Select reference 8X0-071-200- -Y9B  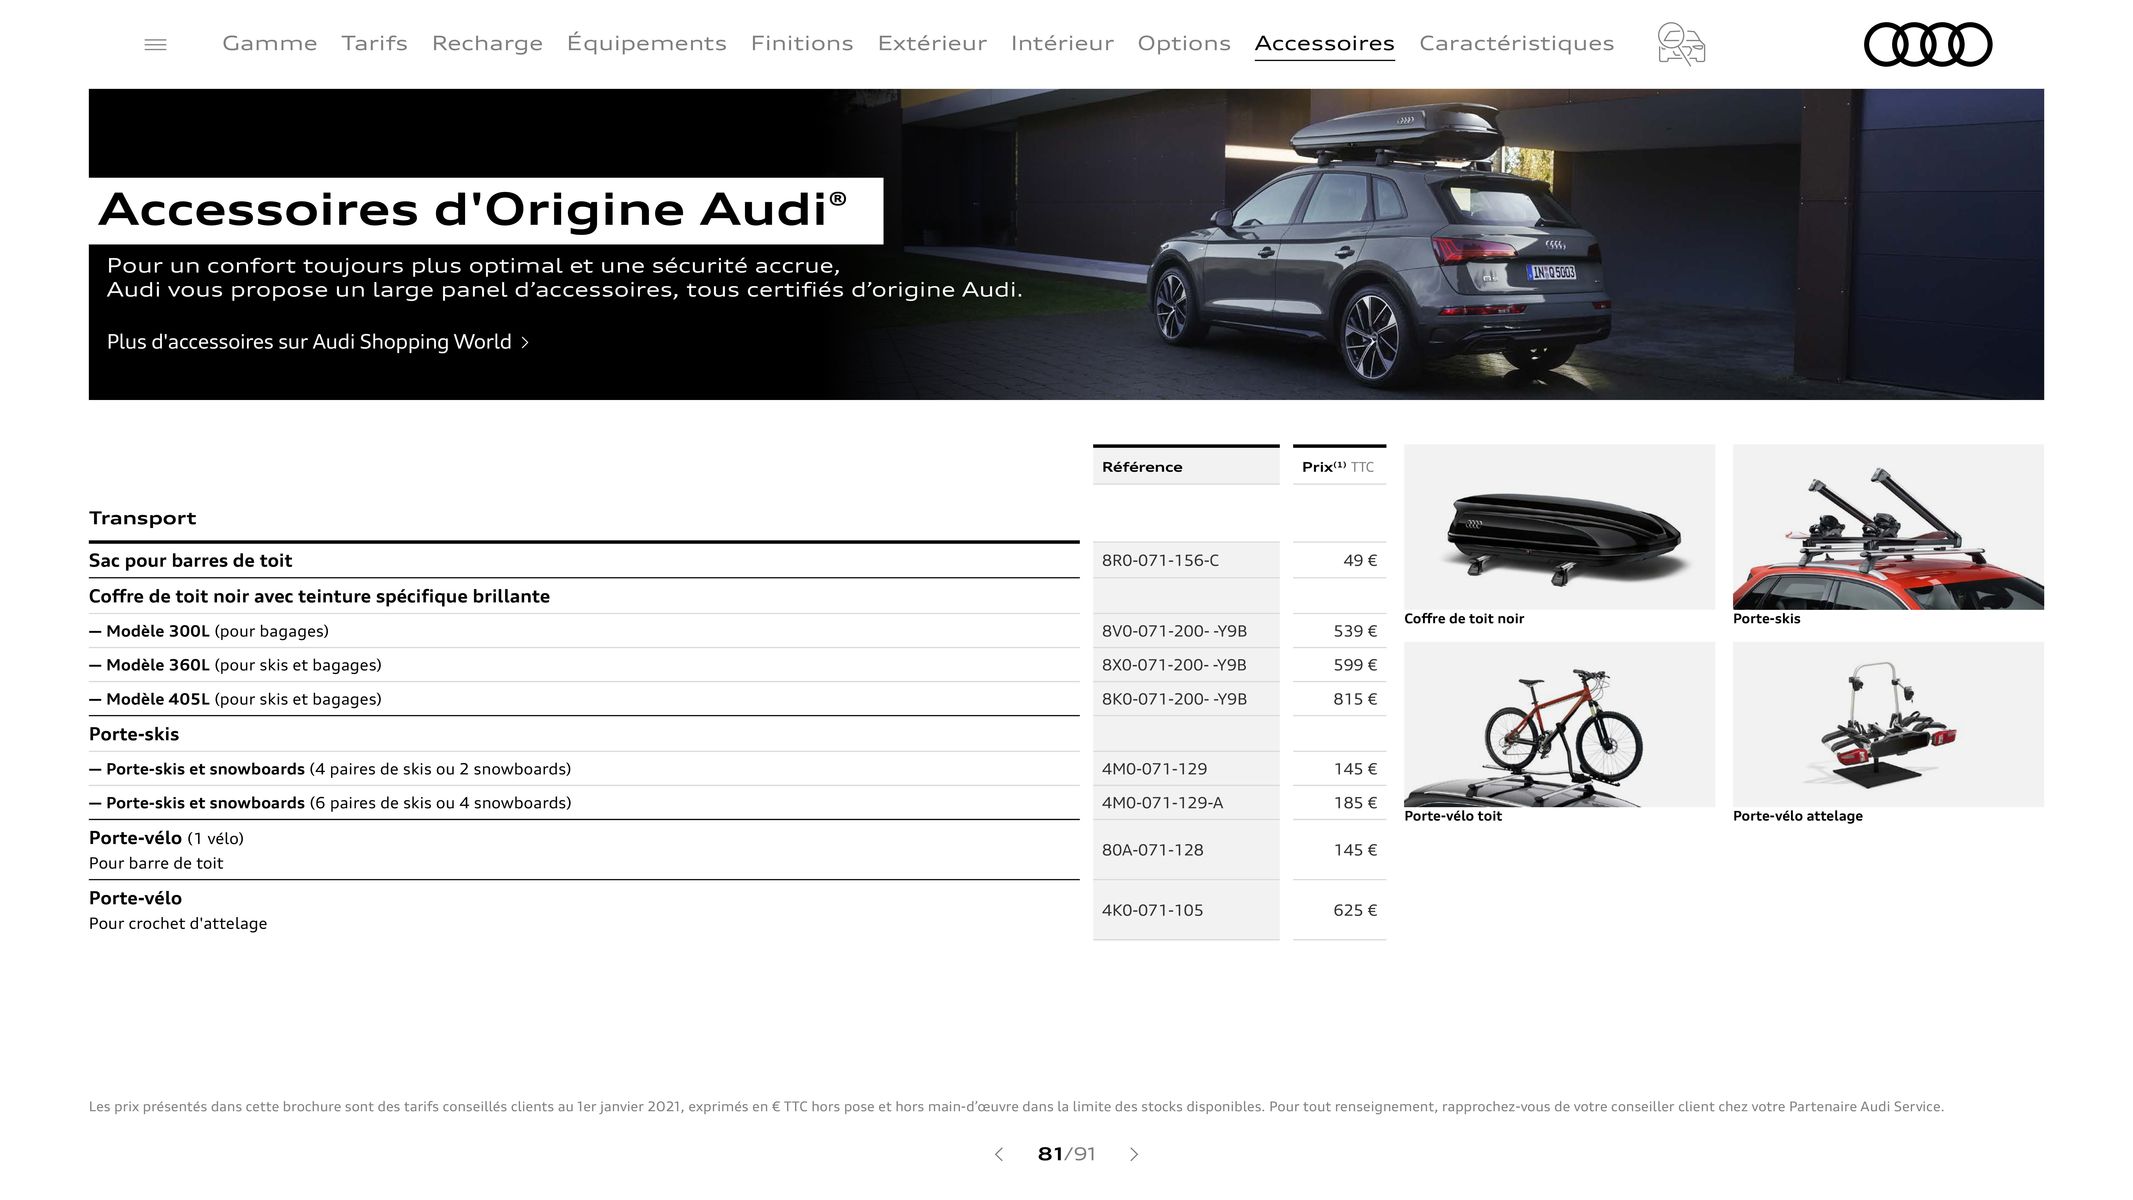(1174, 665)
